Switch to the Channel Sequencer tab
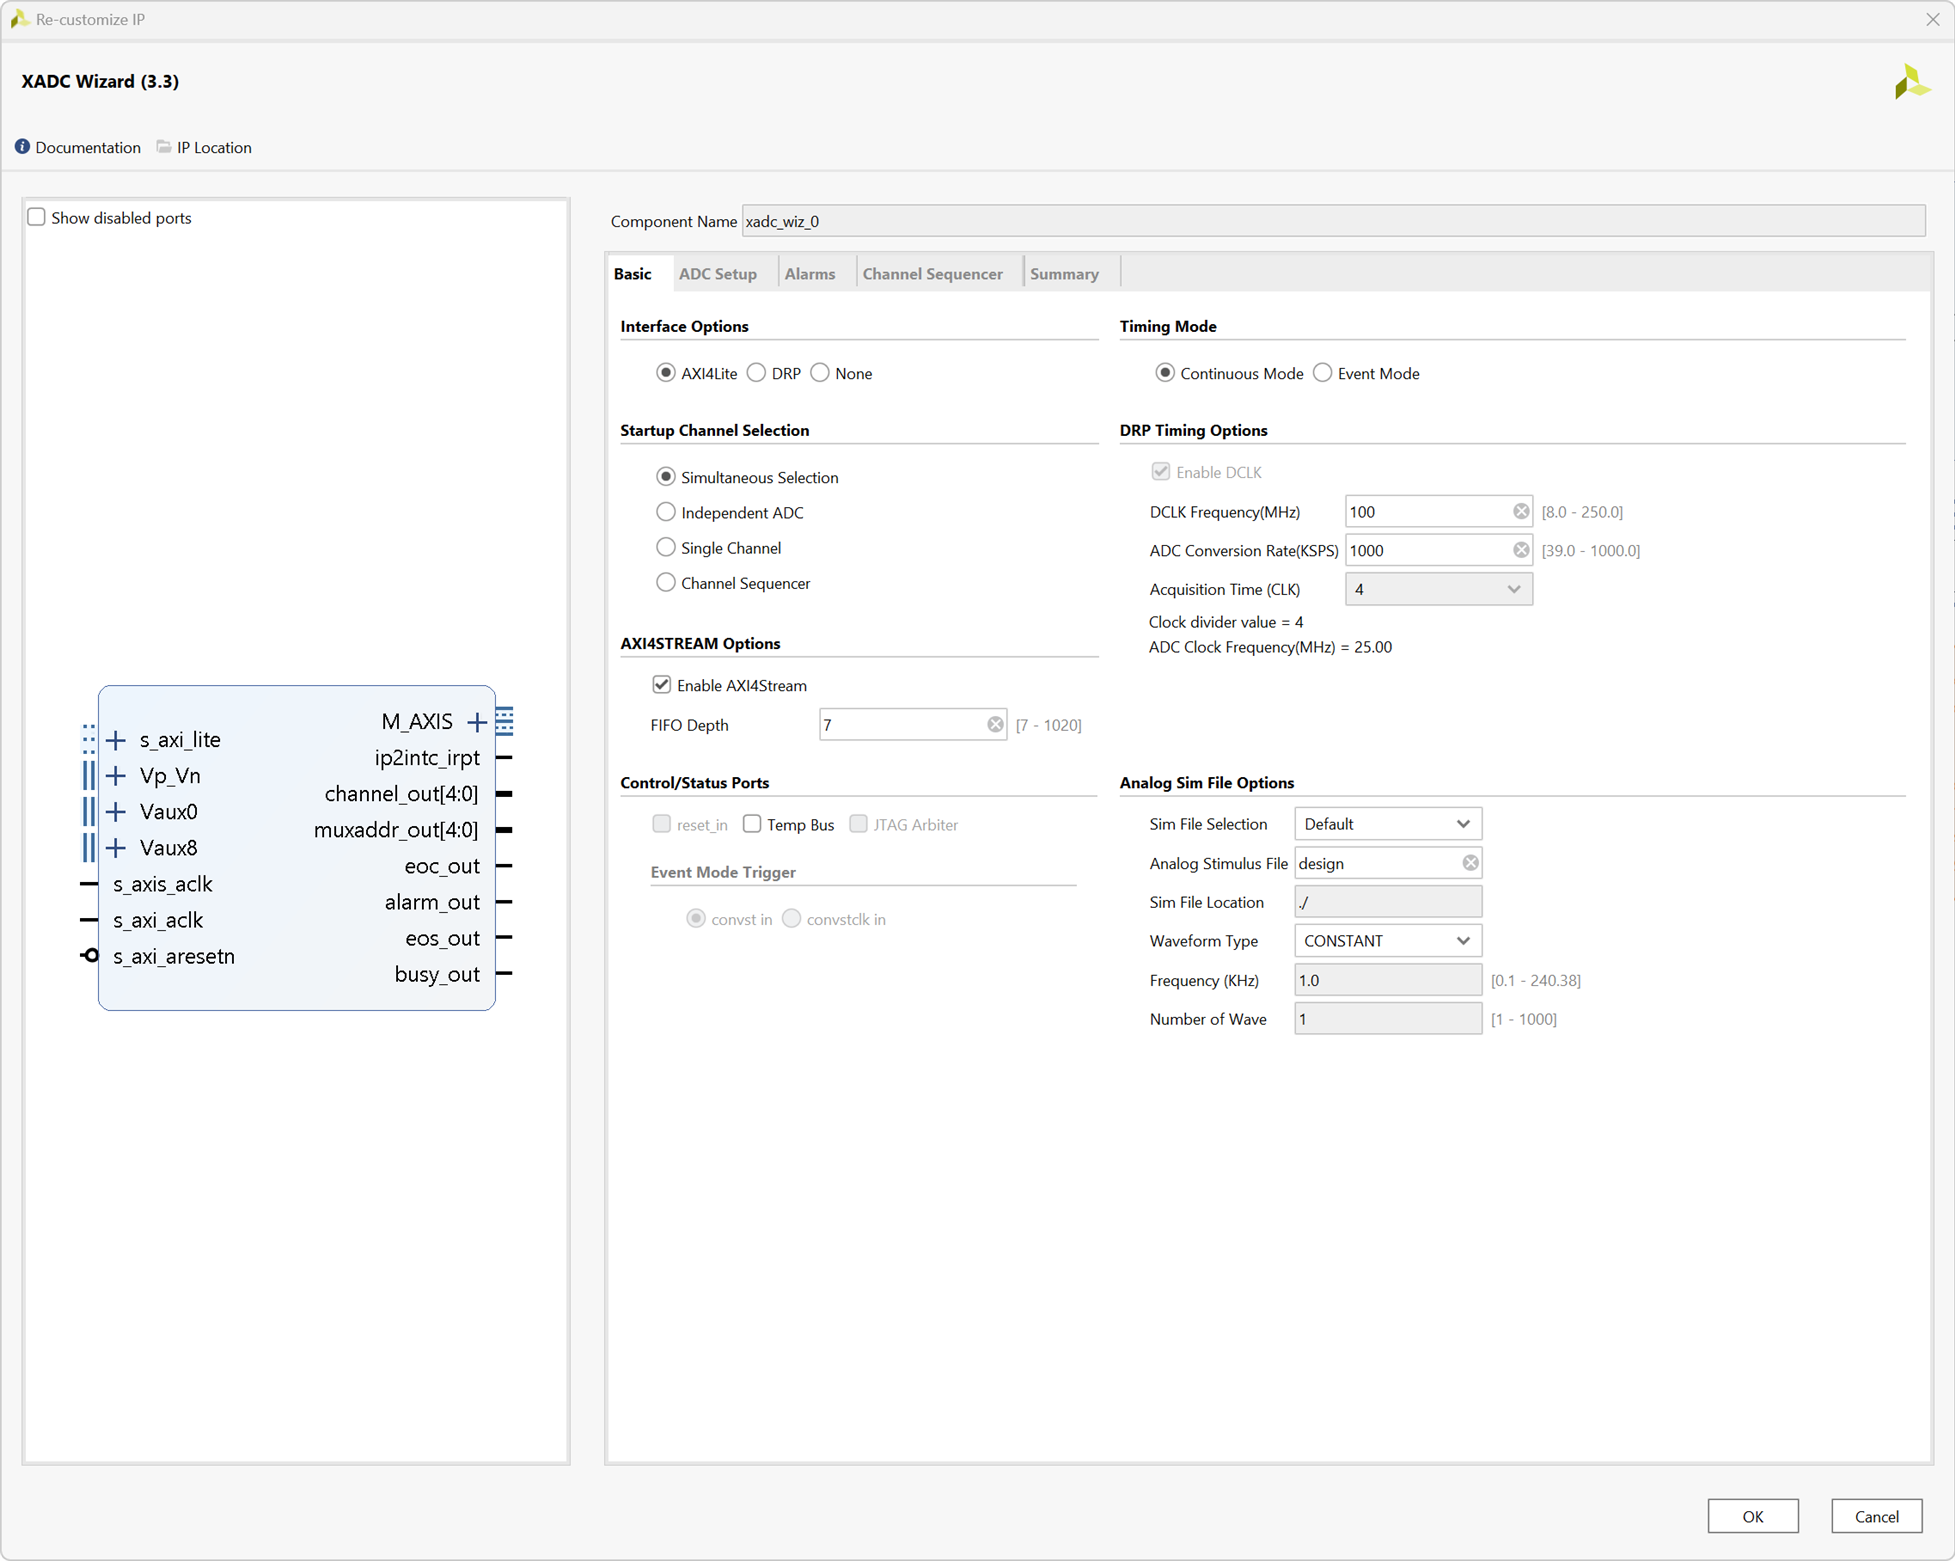 [x=933, y=274]
